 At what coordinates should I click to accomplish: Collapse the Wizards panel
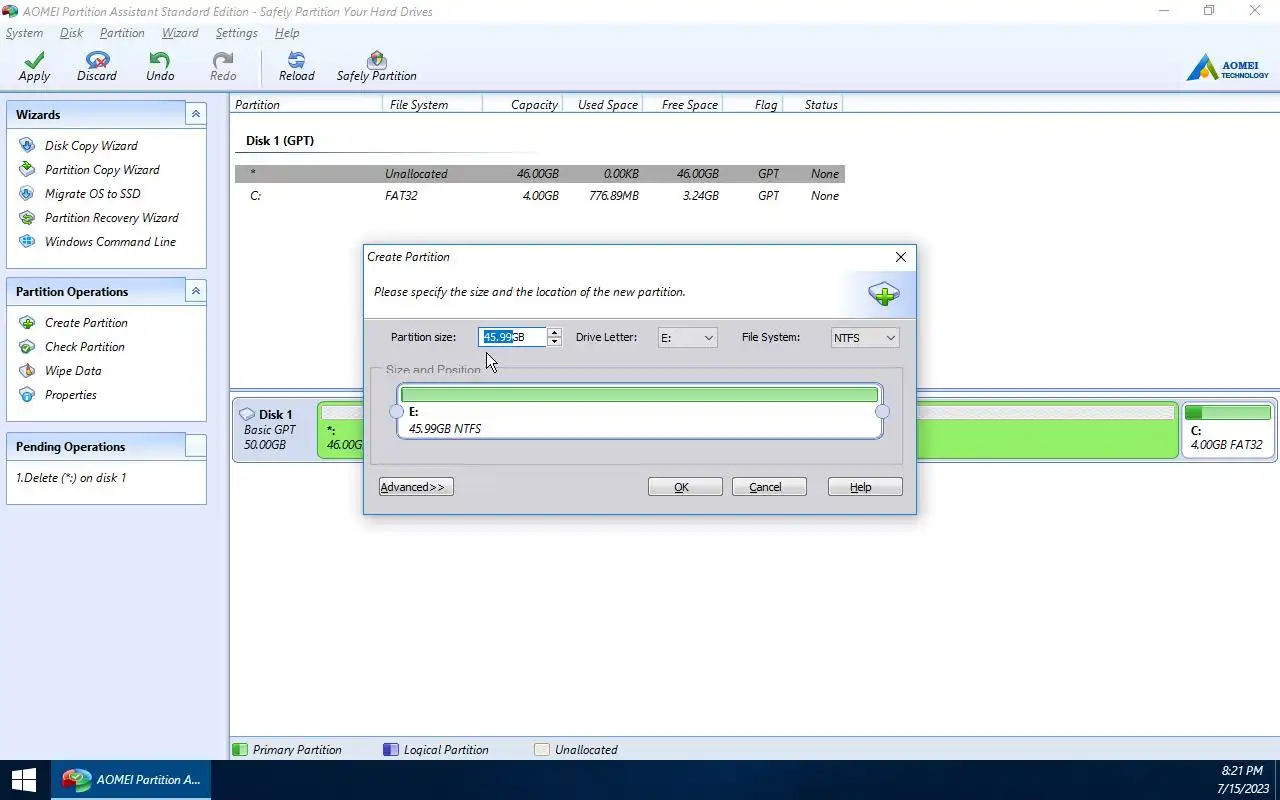196,114
